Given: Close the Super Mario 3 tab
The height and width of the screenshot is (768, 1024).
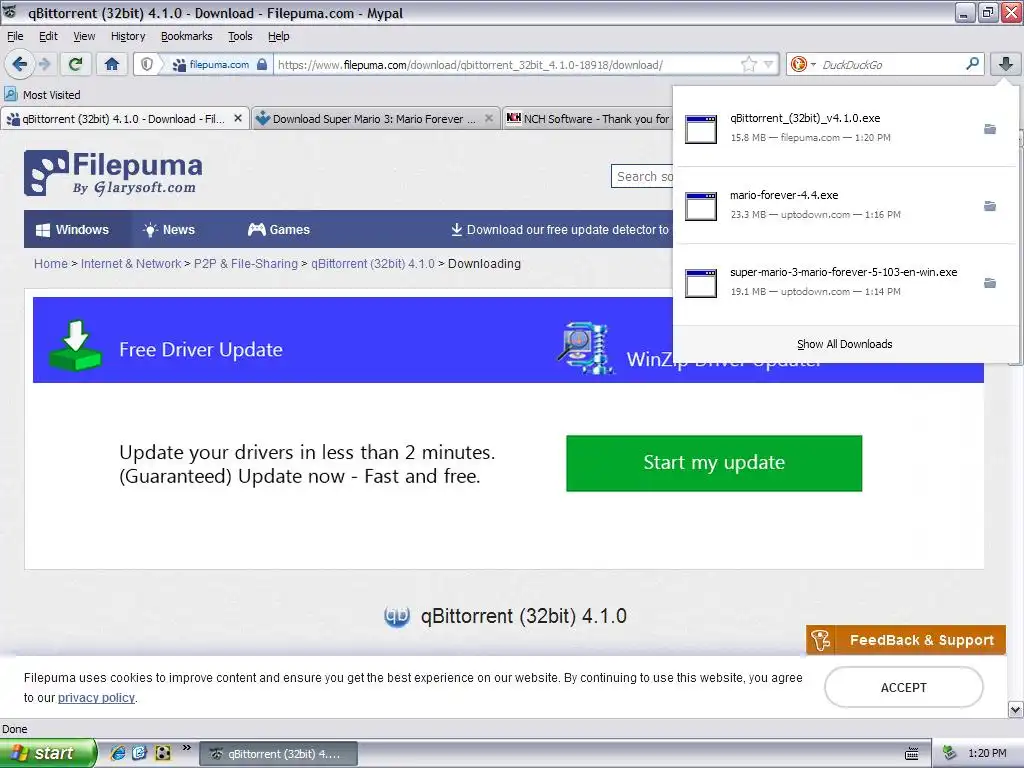Looking at the screenshot, I should [488, 118].
